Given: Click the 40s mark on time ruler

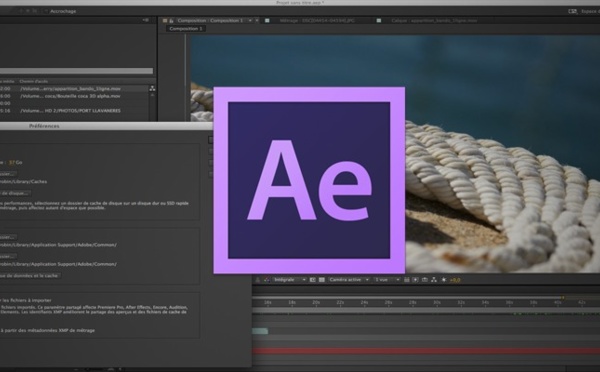Looking at the screenshot, I should point(558,302).
